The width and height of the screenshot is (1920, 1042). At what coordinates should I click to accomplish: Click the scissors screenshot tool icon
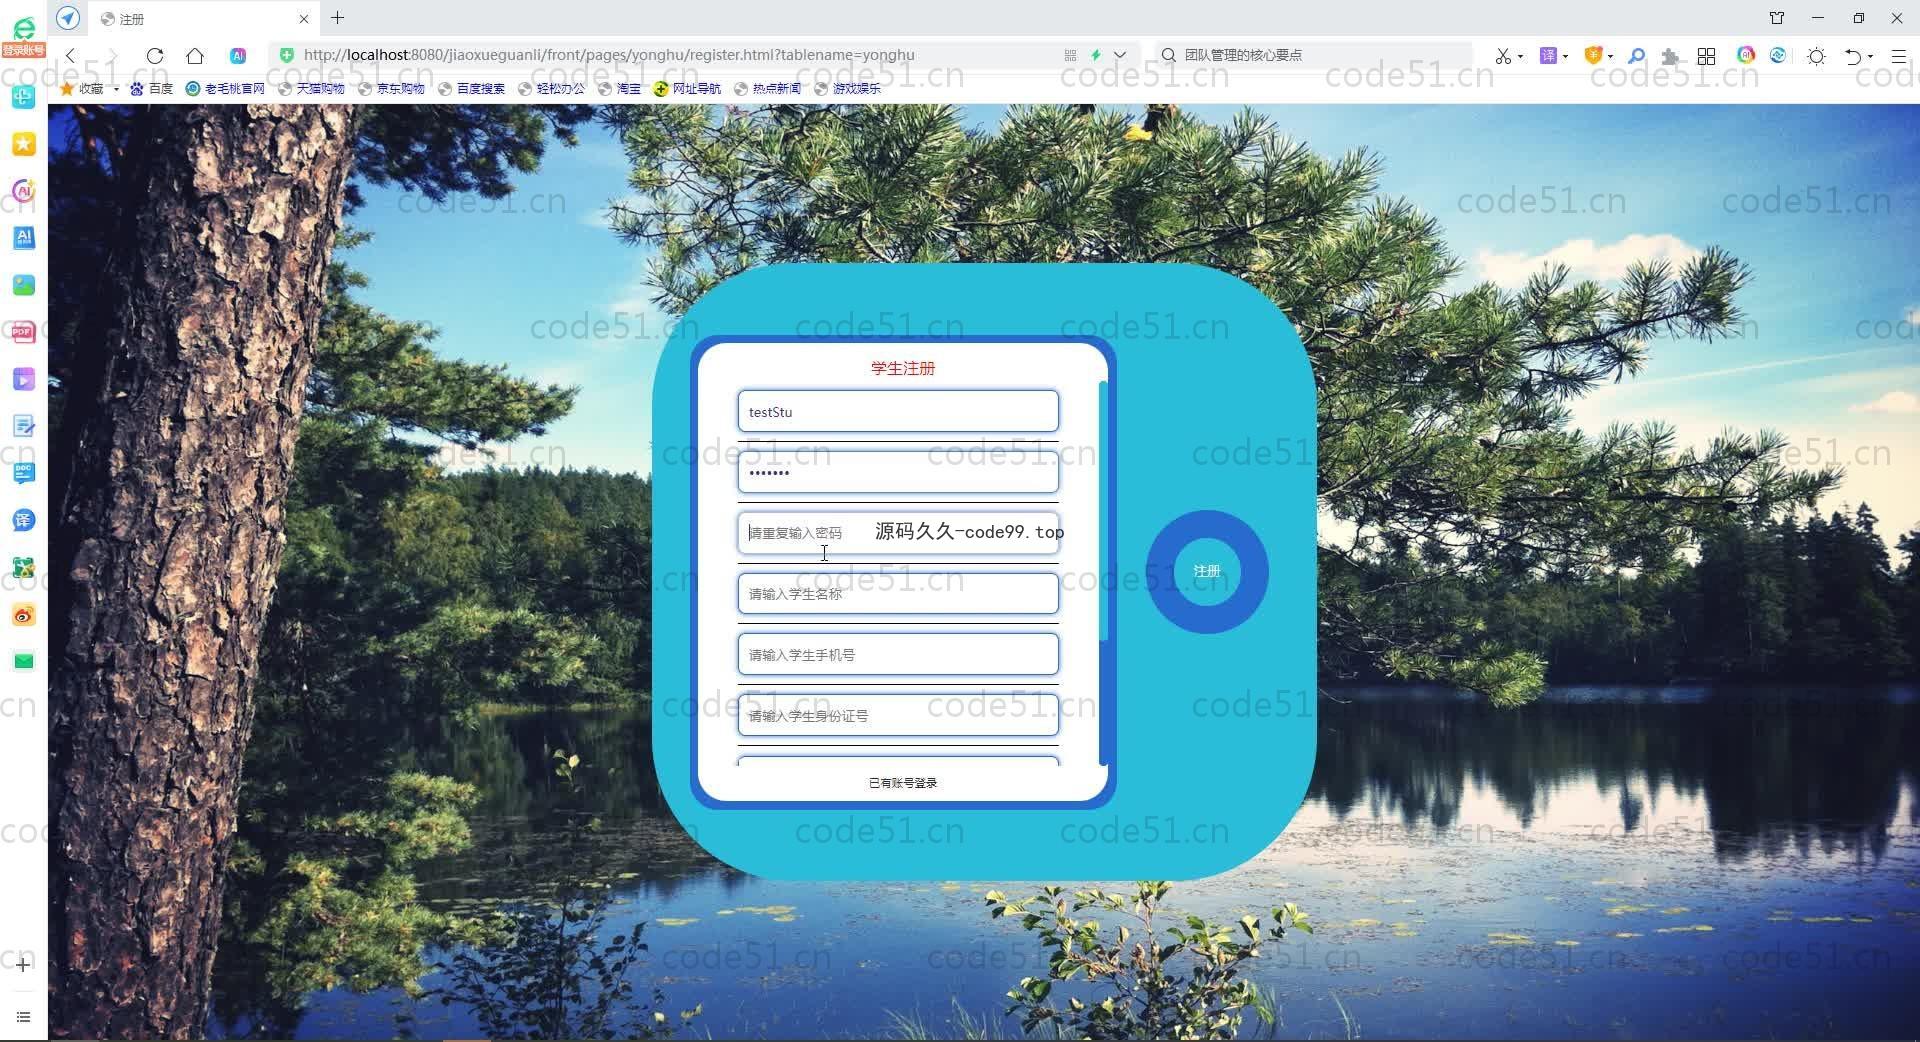[x=1502, y=56]
